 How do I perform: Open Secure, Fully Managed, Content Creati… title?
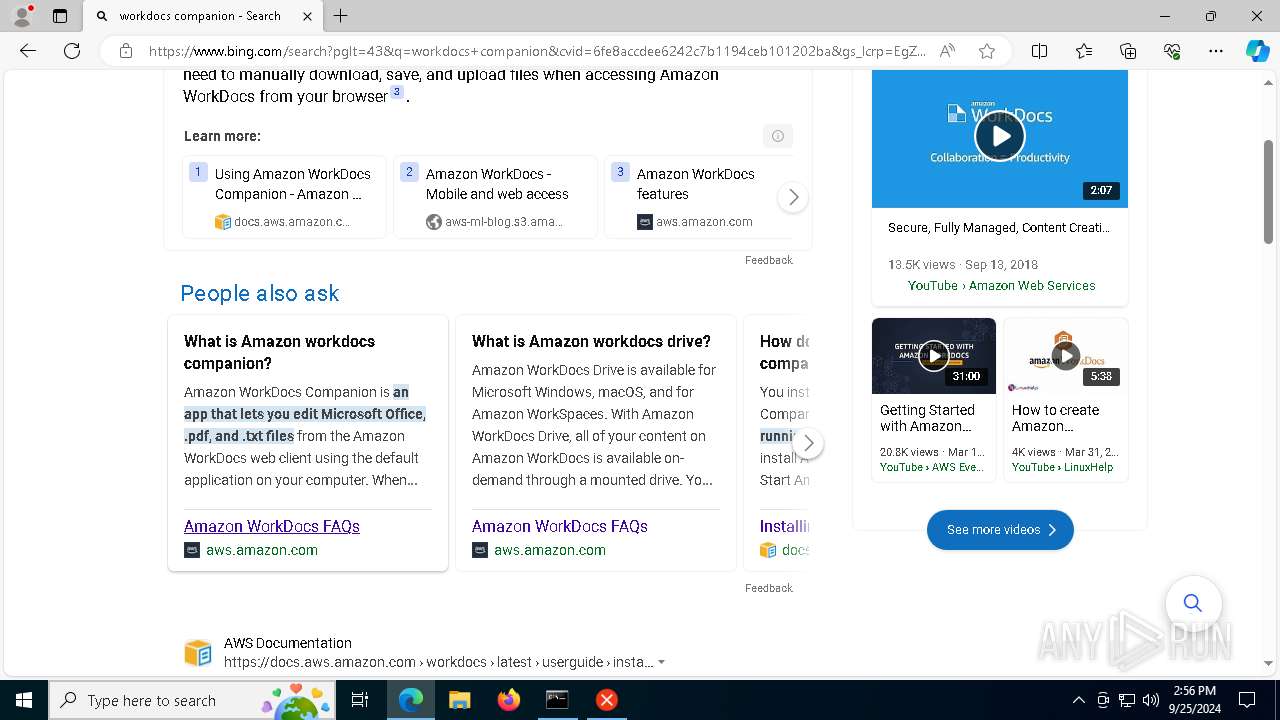[999, 228]
